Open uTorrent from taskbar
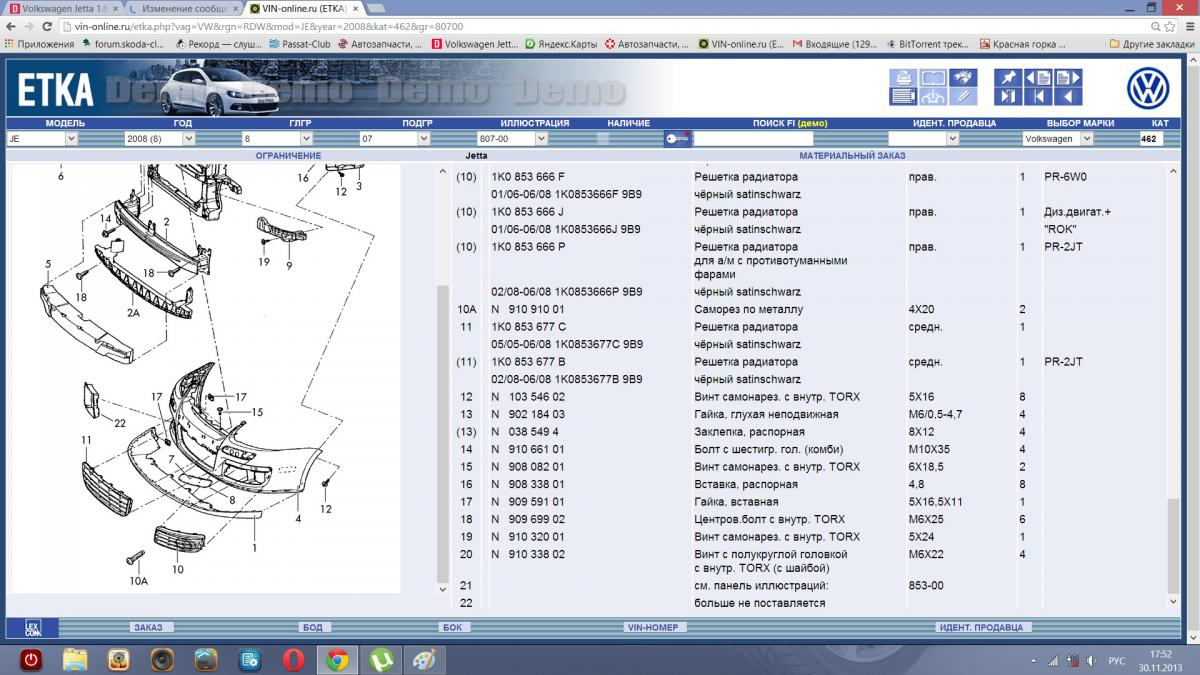 pyautogui.click(x=381, y=660)
